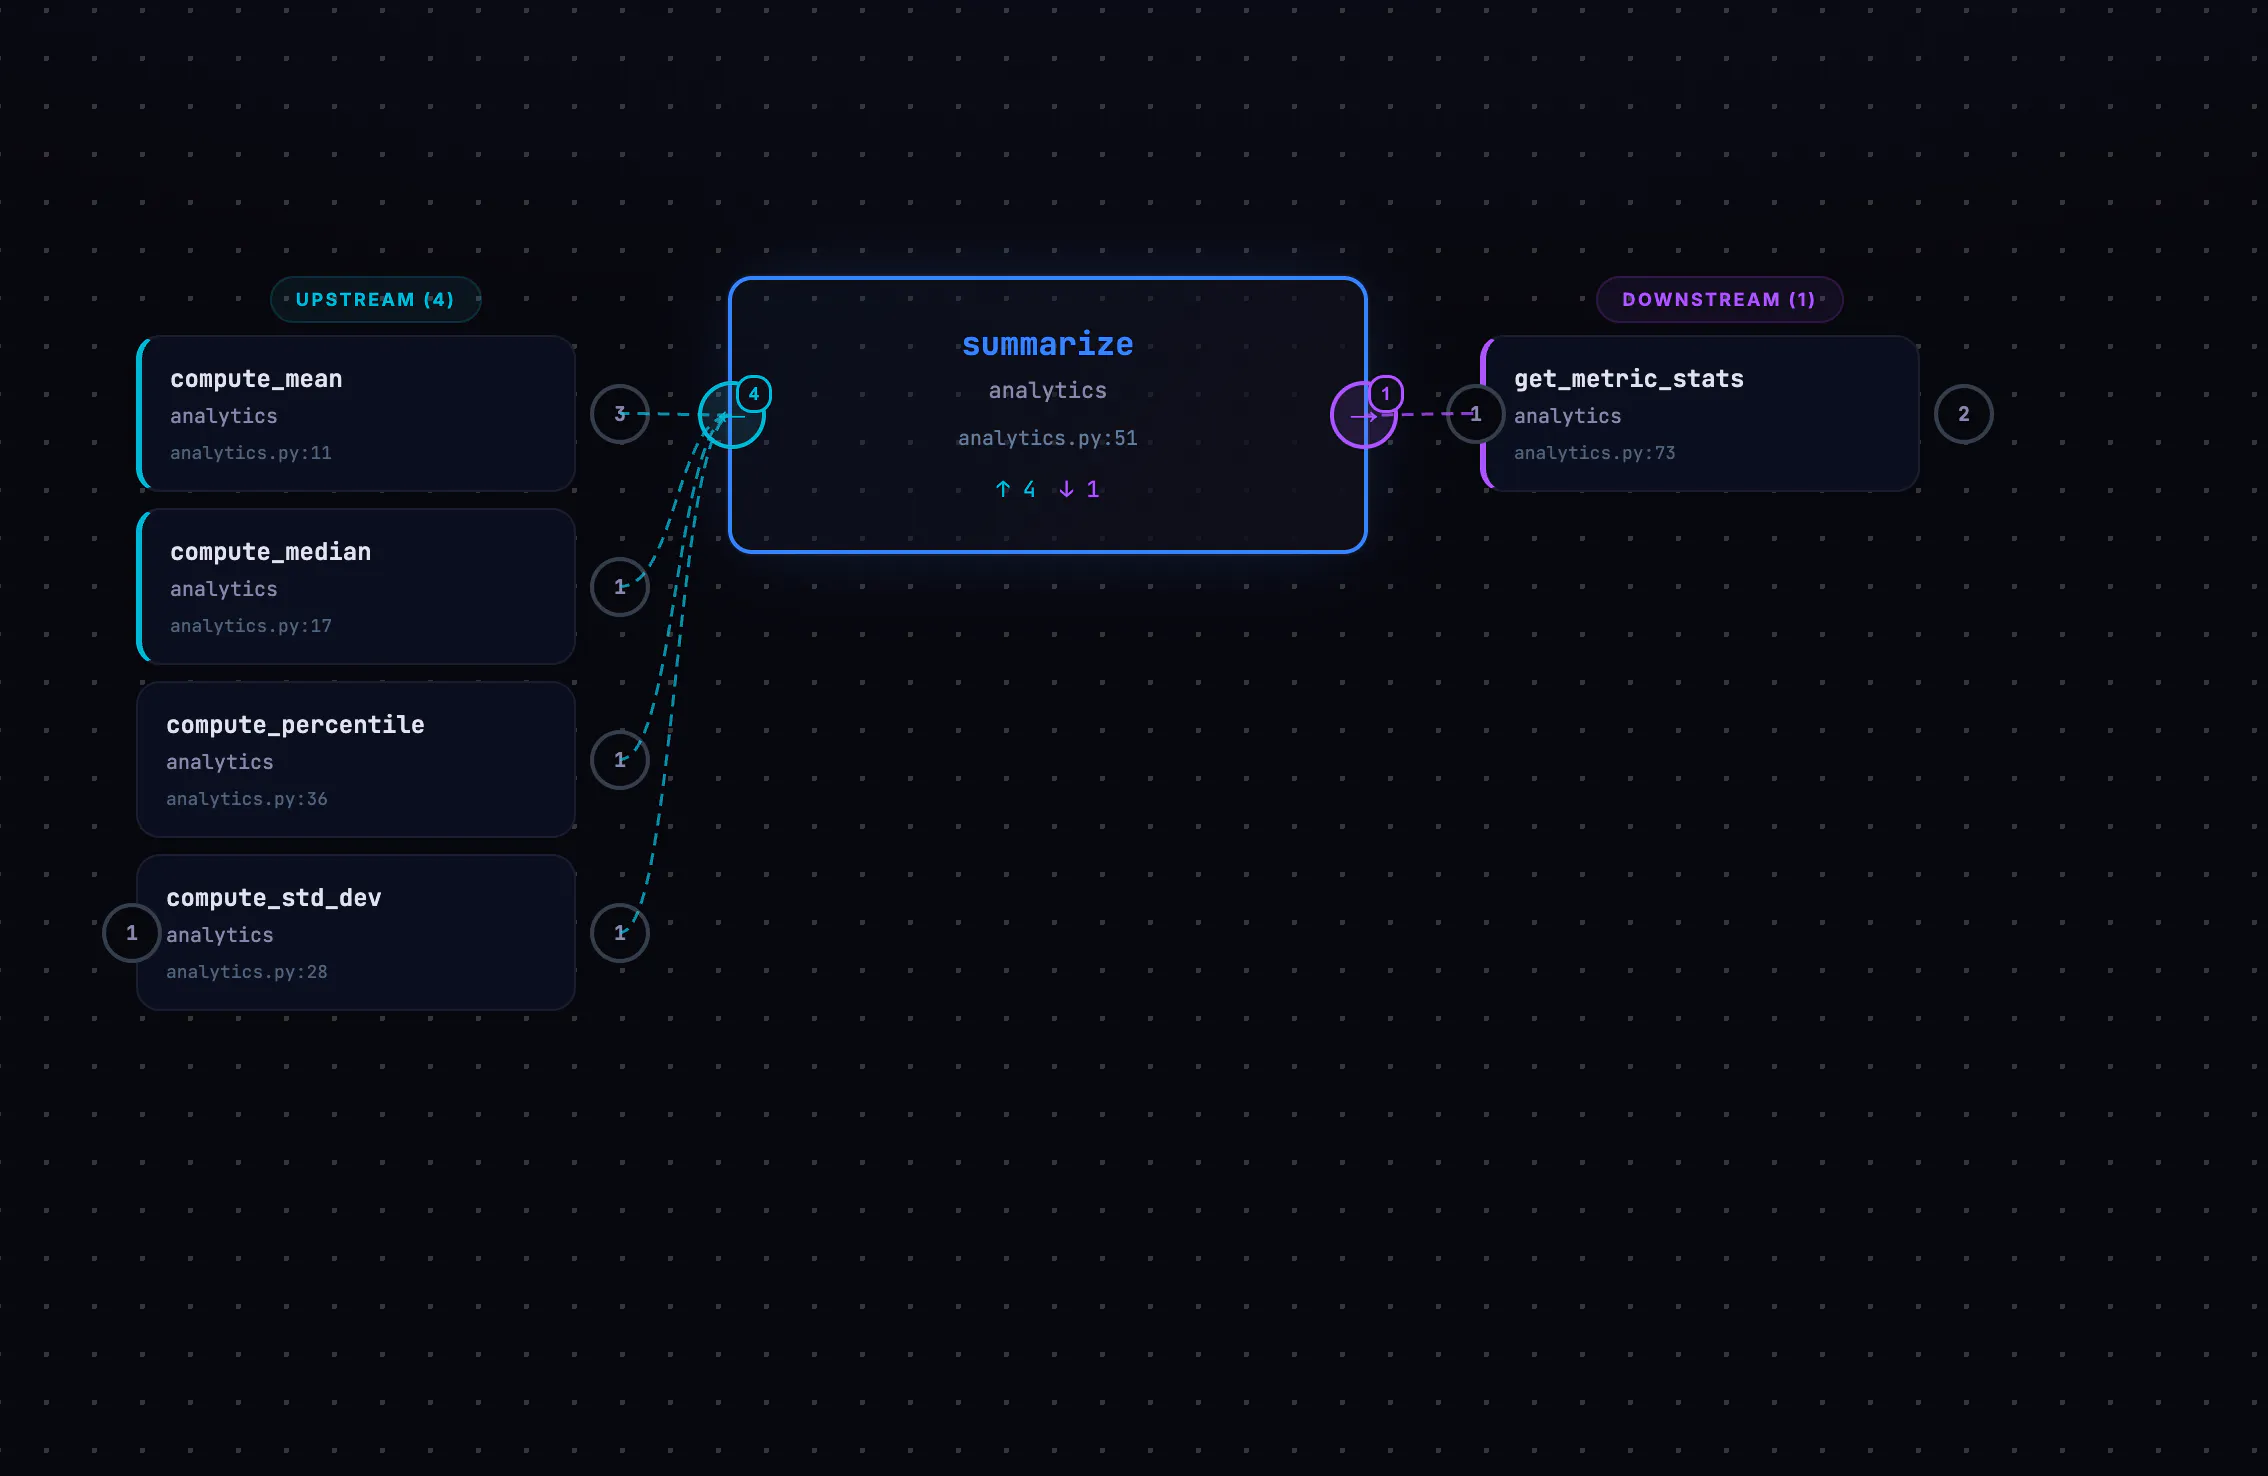Click analytics.py:36 under compute_percentile
Screen dimensions: 2268x1476
[247, 799]
